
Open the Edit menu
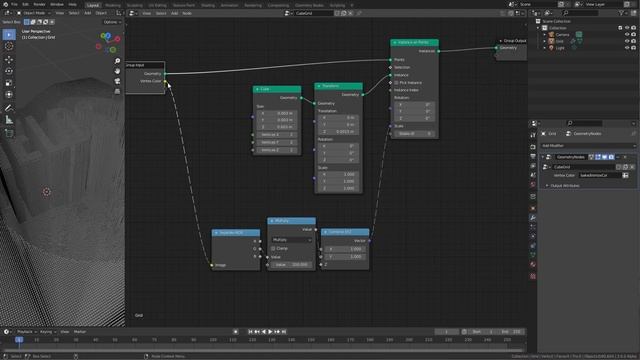click(25, 4)
